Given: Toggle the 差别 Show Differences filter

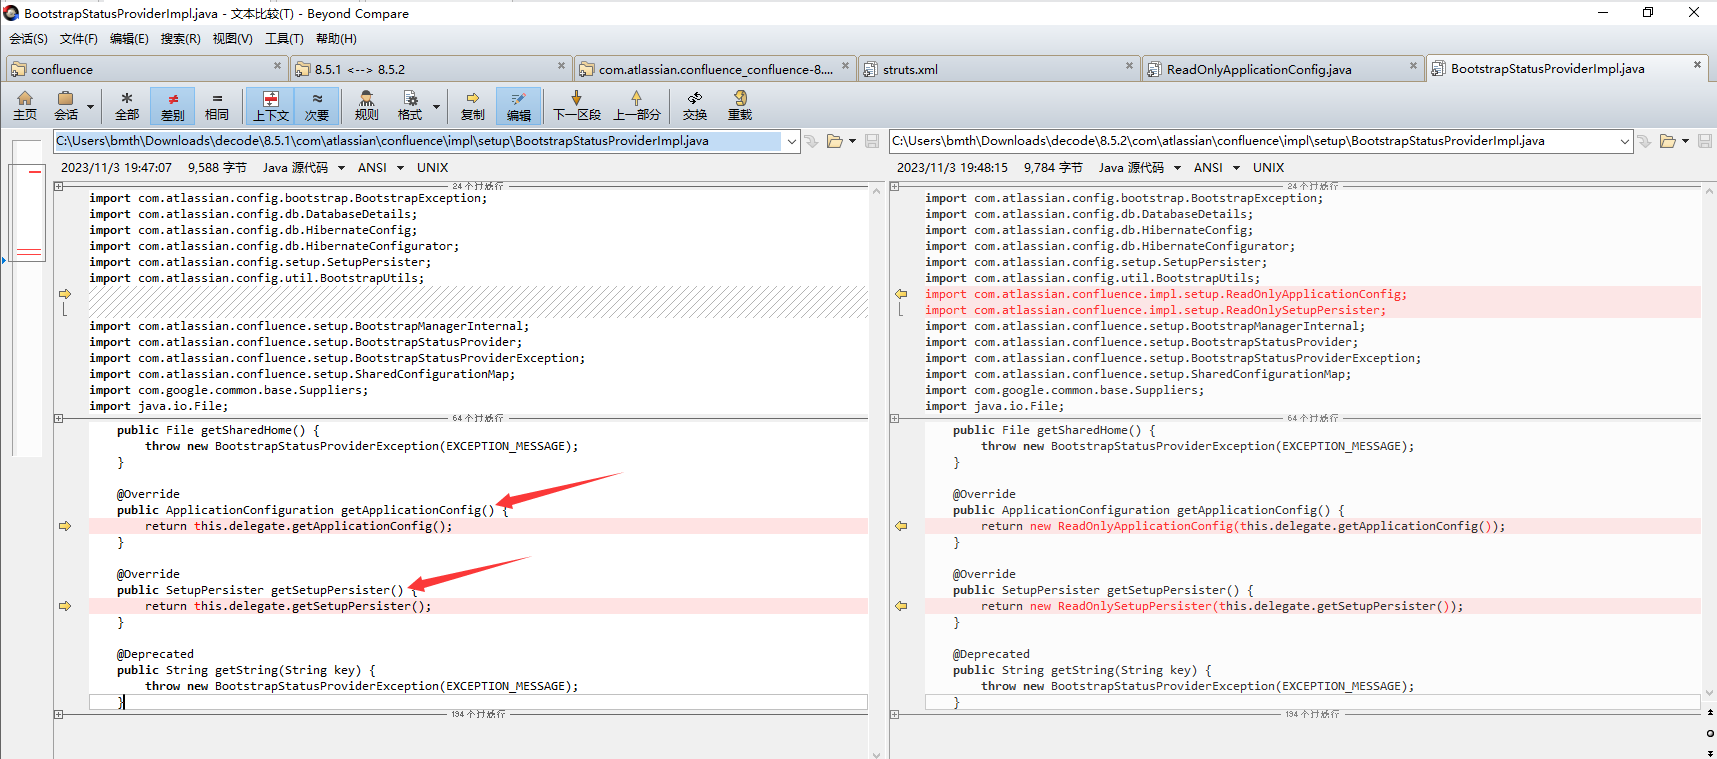Looking at the screenshot, I should (173, 105).
